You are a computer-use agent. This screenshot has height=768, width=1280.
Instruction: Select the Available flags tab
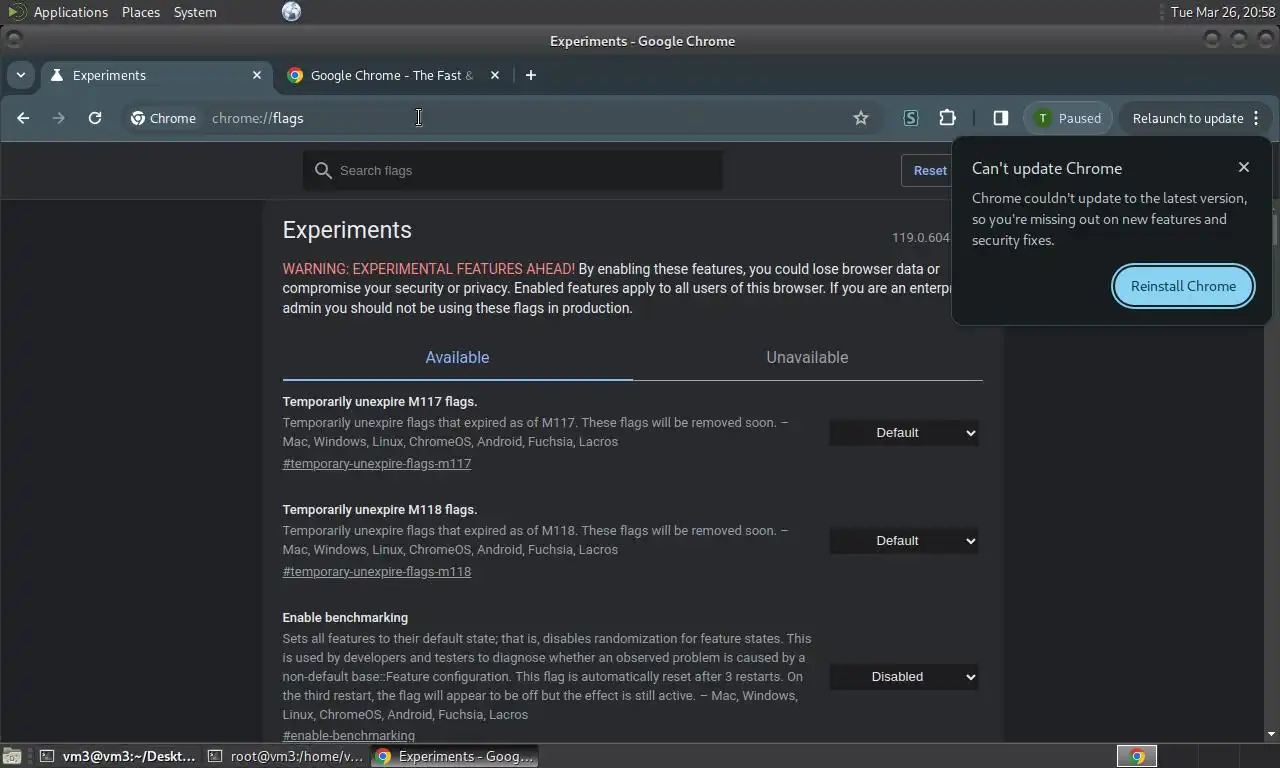[457, 357]
